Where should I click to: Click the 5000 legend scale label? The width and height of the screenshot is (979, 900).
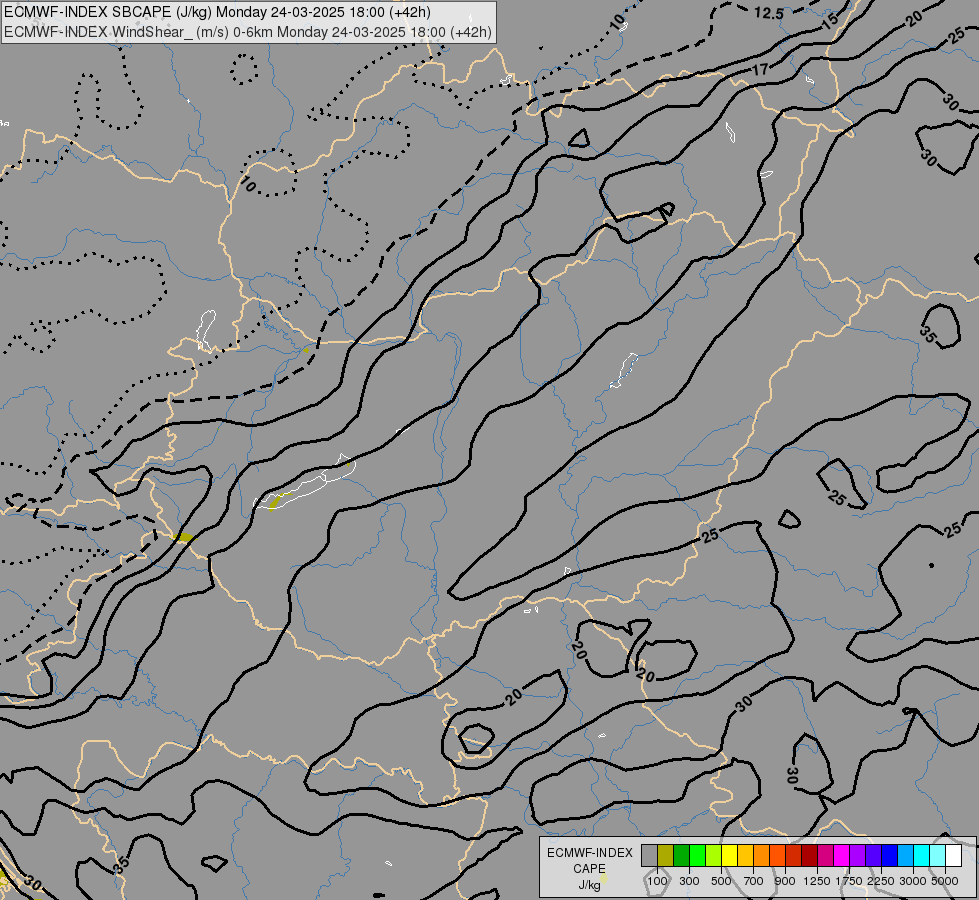click(x=945, y=881)
